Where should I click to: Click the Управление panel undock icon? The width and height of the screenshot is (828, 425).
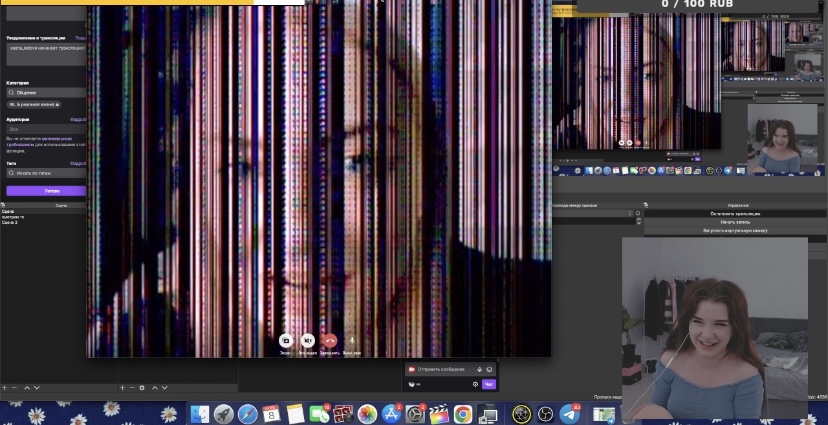(x=646, y=205)
